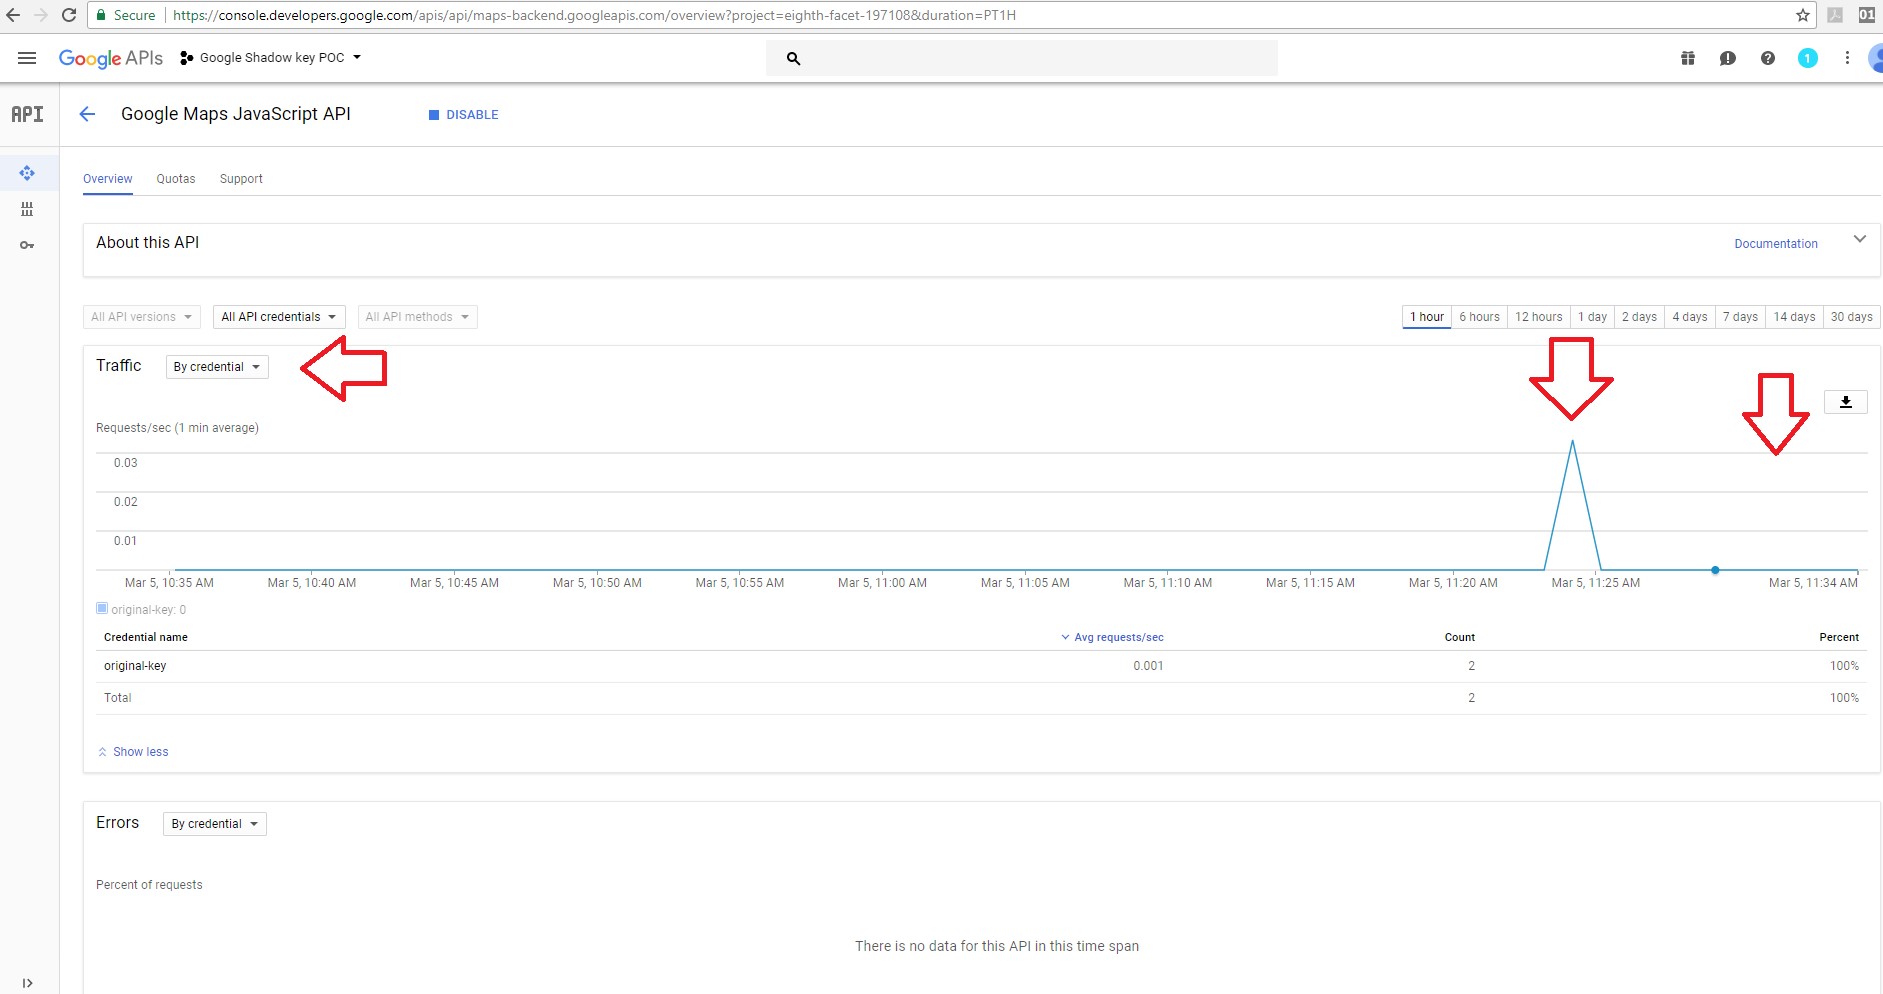Sort by Count column header

pyautogui.click(x=1459, y=637)
